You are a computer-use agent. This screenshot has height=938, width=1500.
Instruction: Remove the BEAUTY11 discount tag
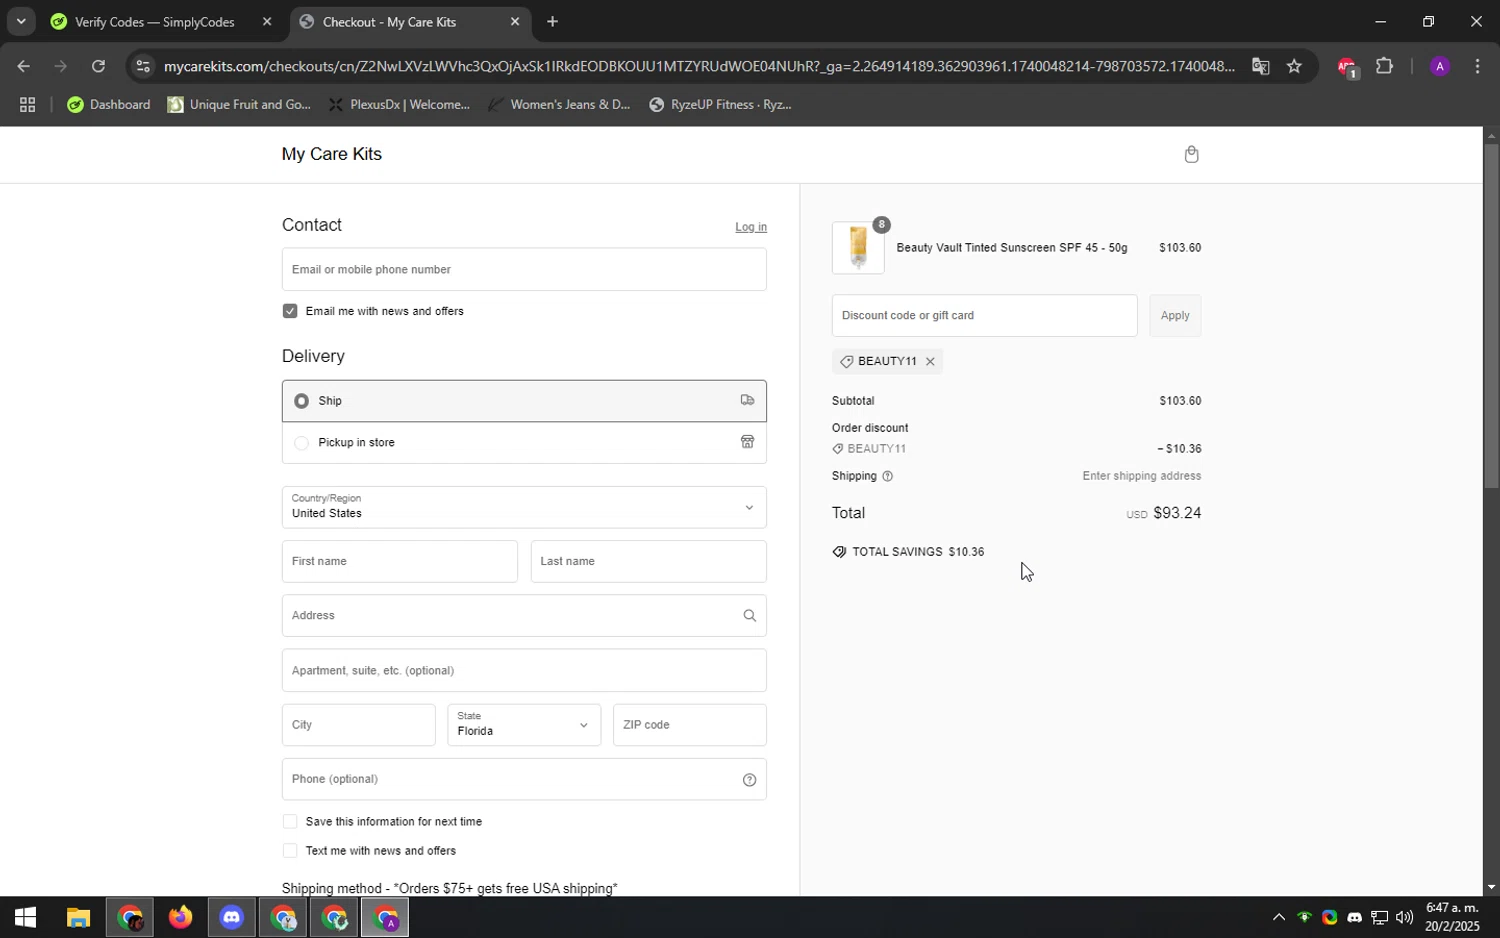click(x=930, y=362)
